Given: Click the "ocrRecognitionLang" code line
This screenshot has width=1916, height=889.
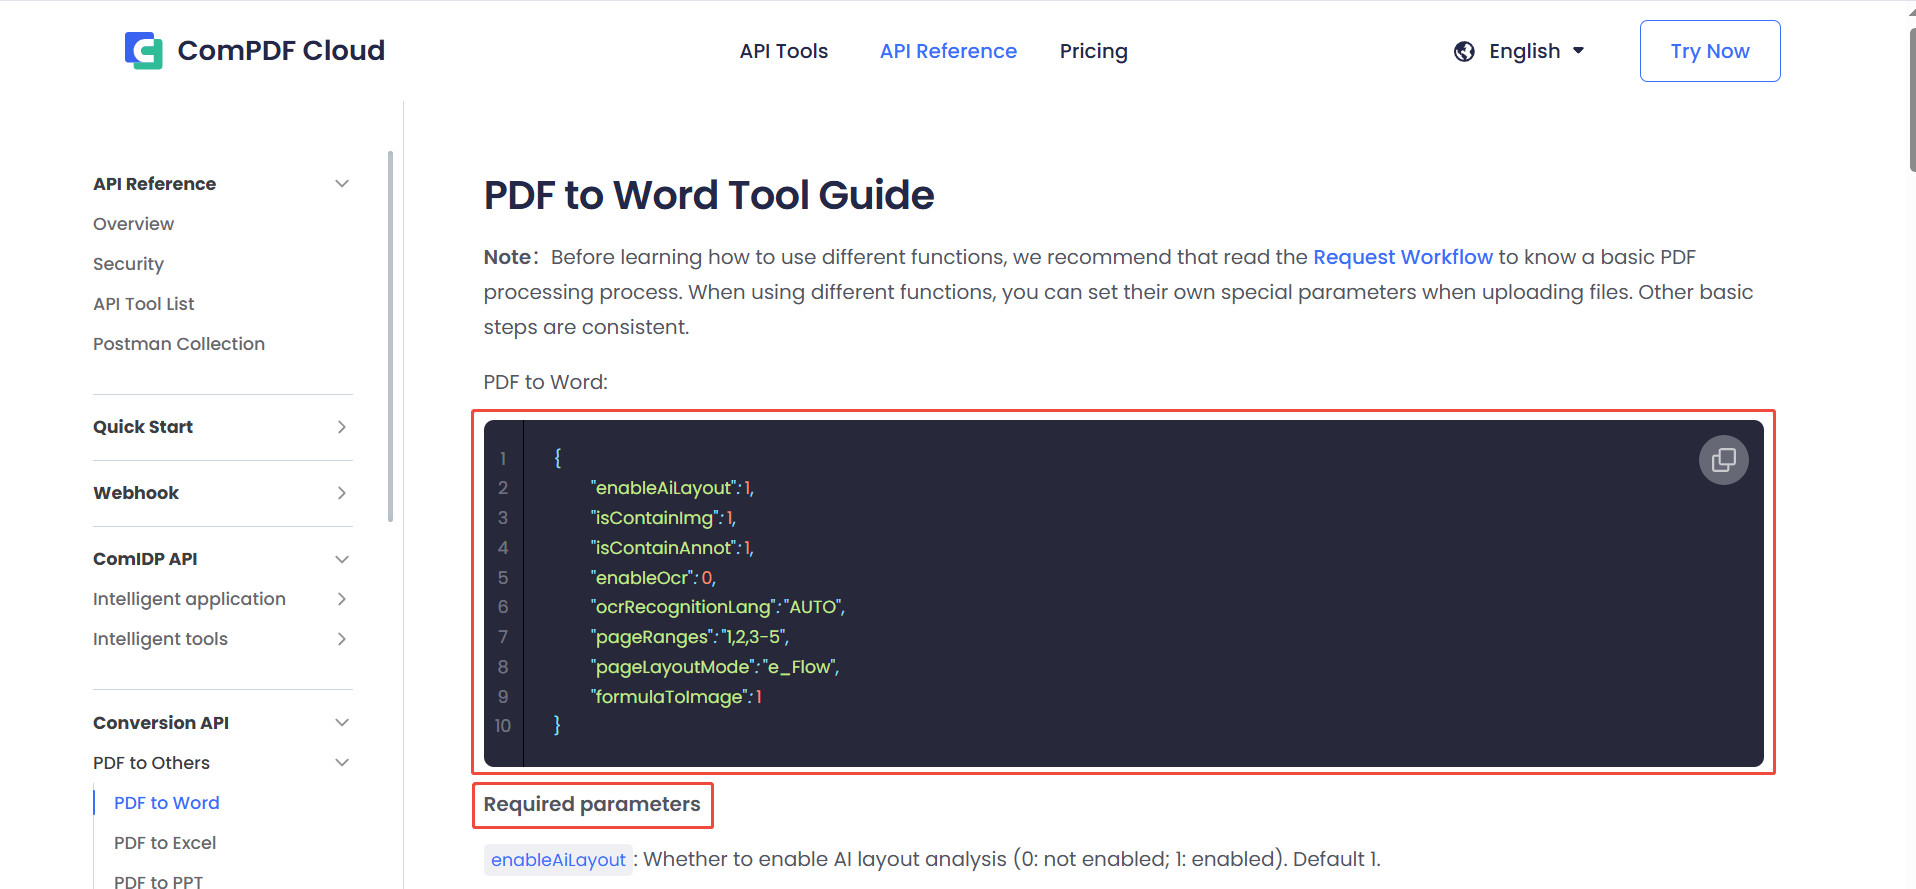Looking at the screenshot, I should 718,607.
